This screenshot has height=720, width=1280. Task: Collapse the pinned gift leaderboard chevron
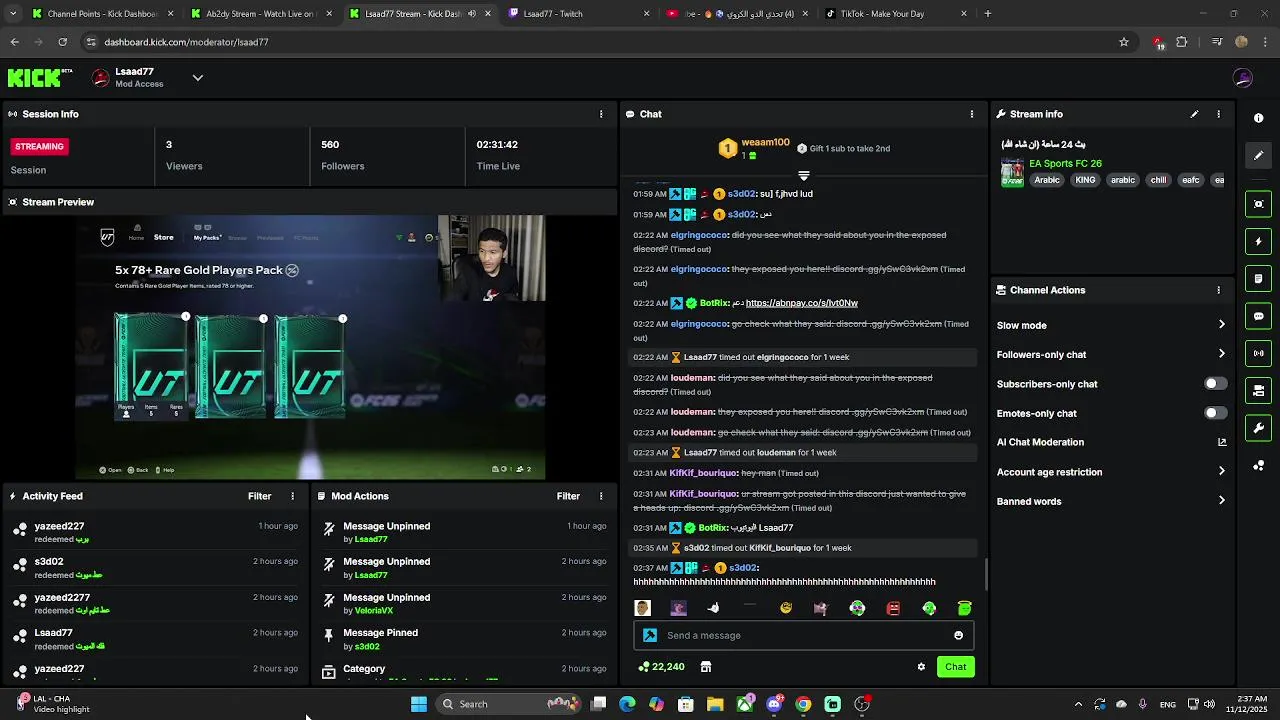click(803, 175)
